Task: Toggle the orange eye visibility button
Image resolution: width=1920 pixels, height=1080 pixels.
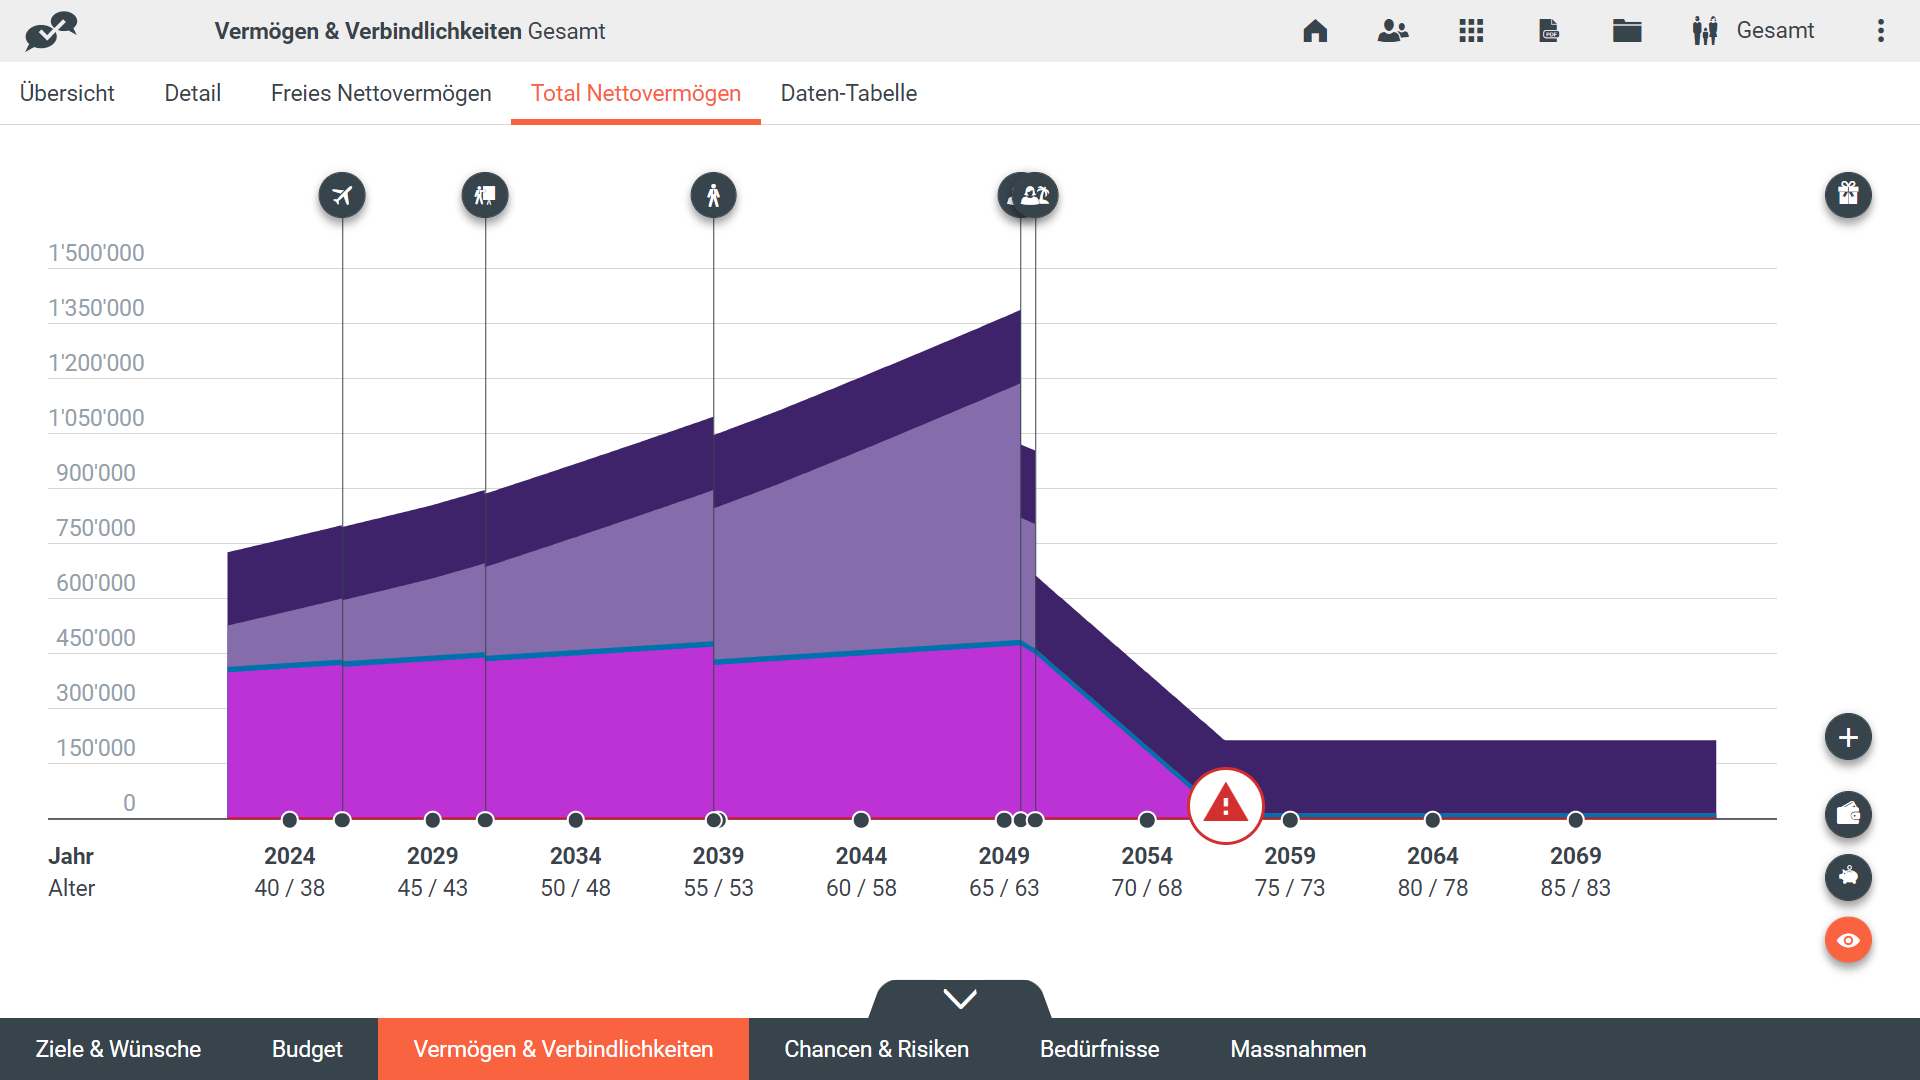Action: [x=1848, y=940]
